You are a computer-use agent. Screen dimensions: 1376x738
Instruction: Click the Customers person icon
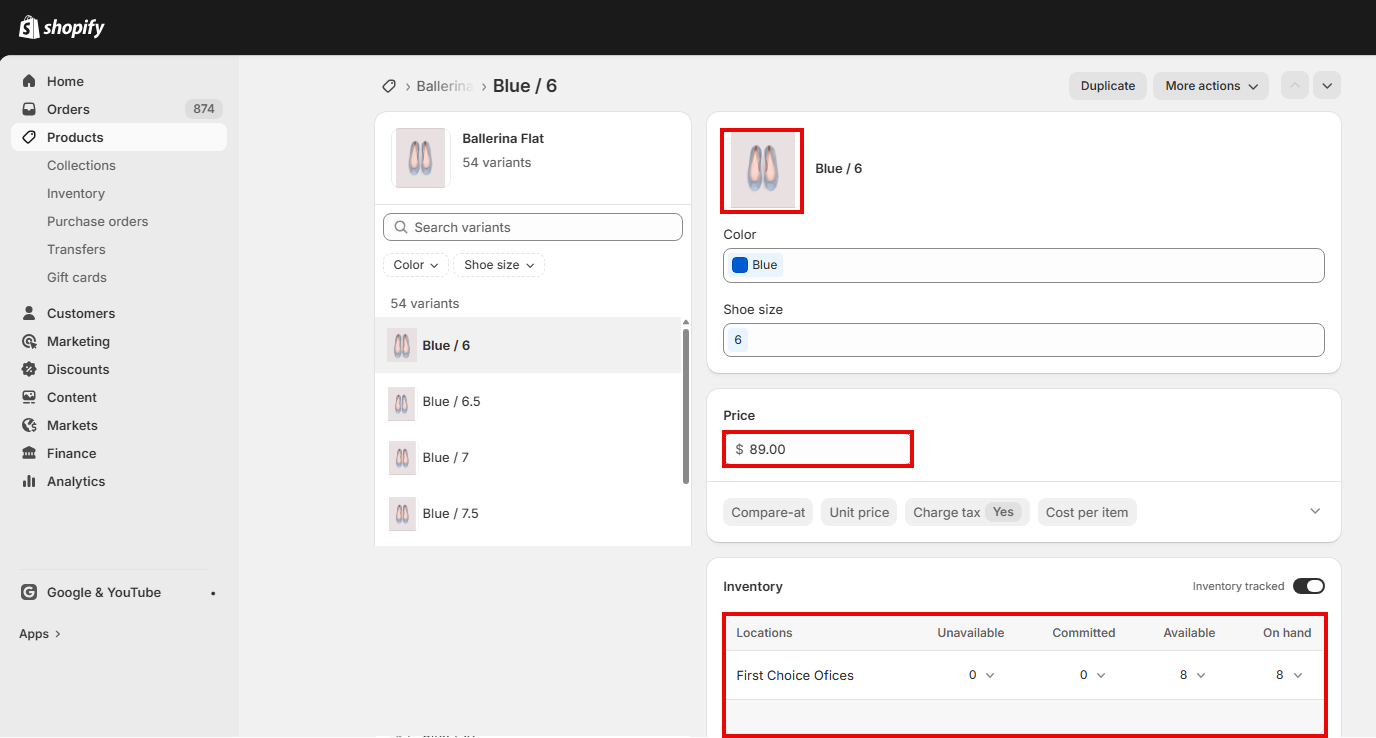pos(29,313)
